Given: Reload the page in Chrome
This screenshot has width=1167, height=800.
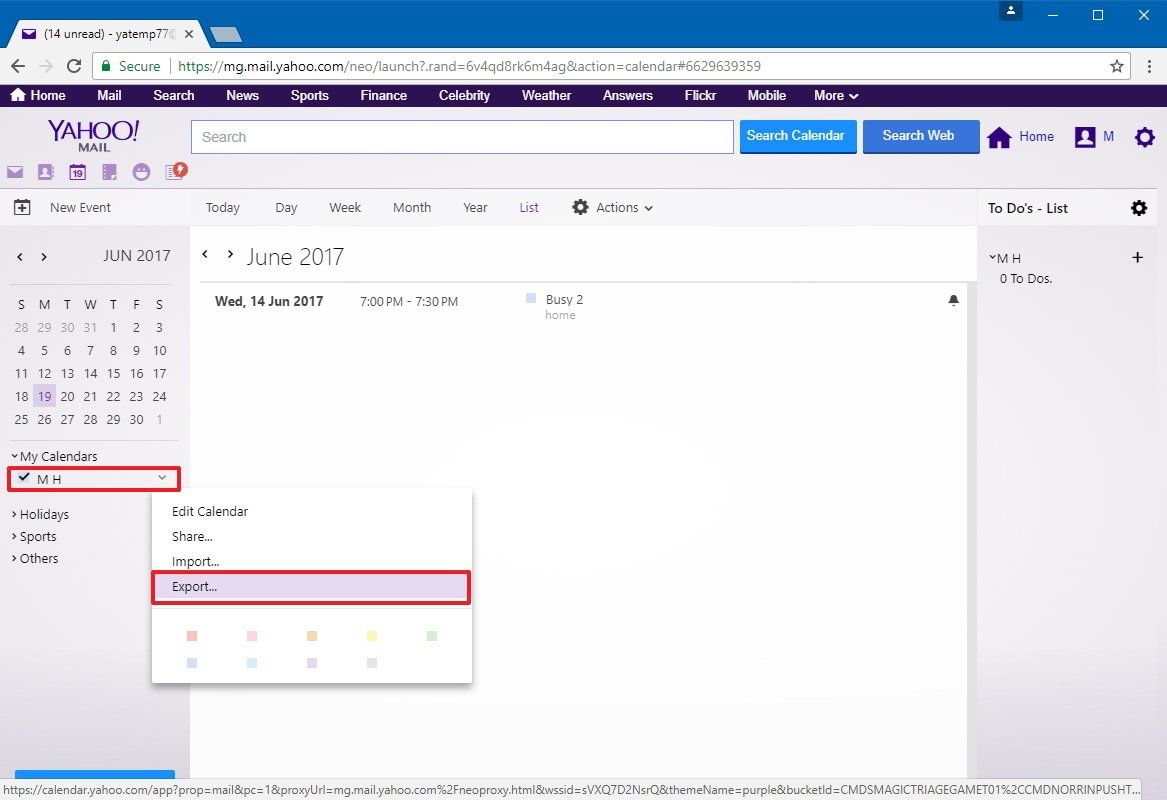Looking at the screenshot, I should tap(74, 66).
